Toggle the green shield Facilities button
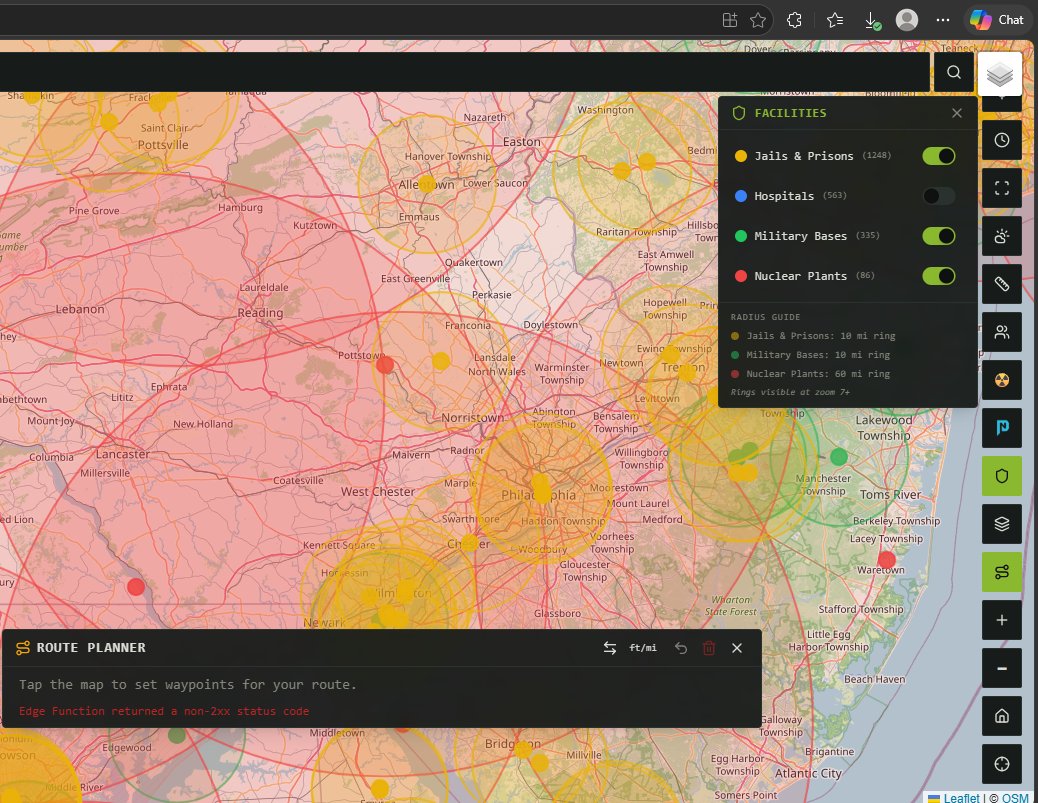This screenshot has height=803, width=1038. pos(1002,476)
